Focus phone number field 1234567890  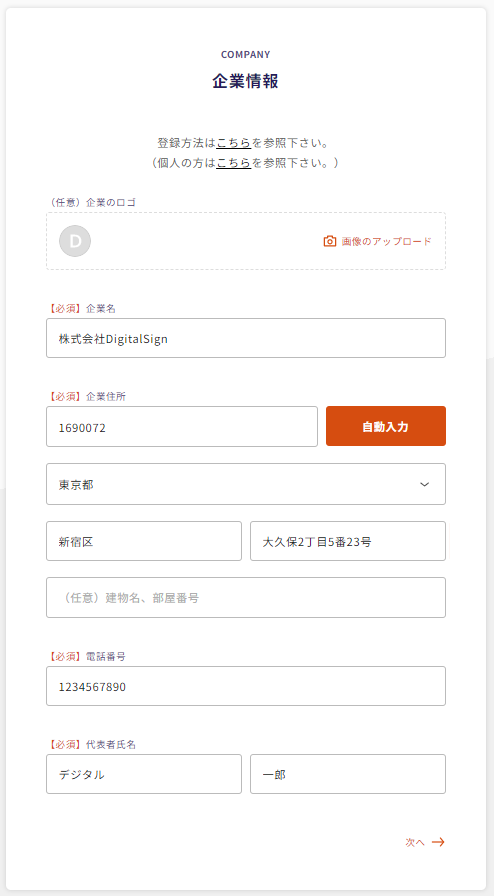[x=246, y=686]
